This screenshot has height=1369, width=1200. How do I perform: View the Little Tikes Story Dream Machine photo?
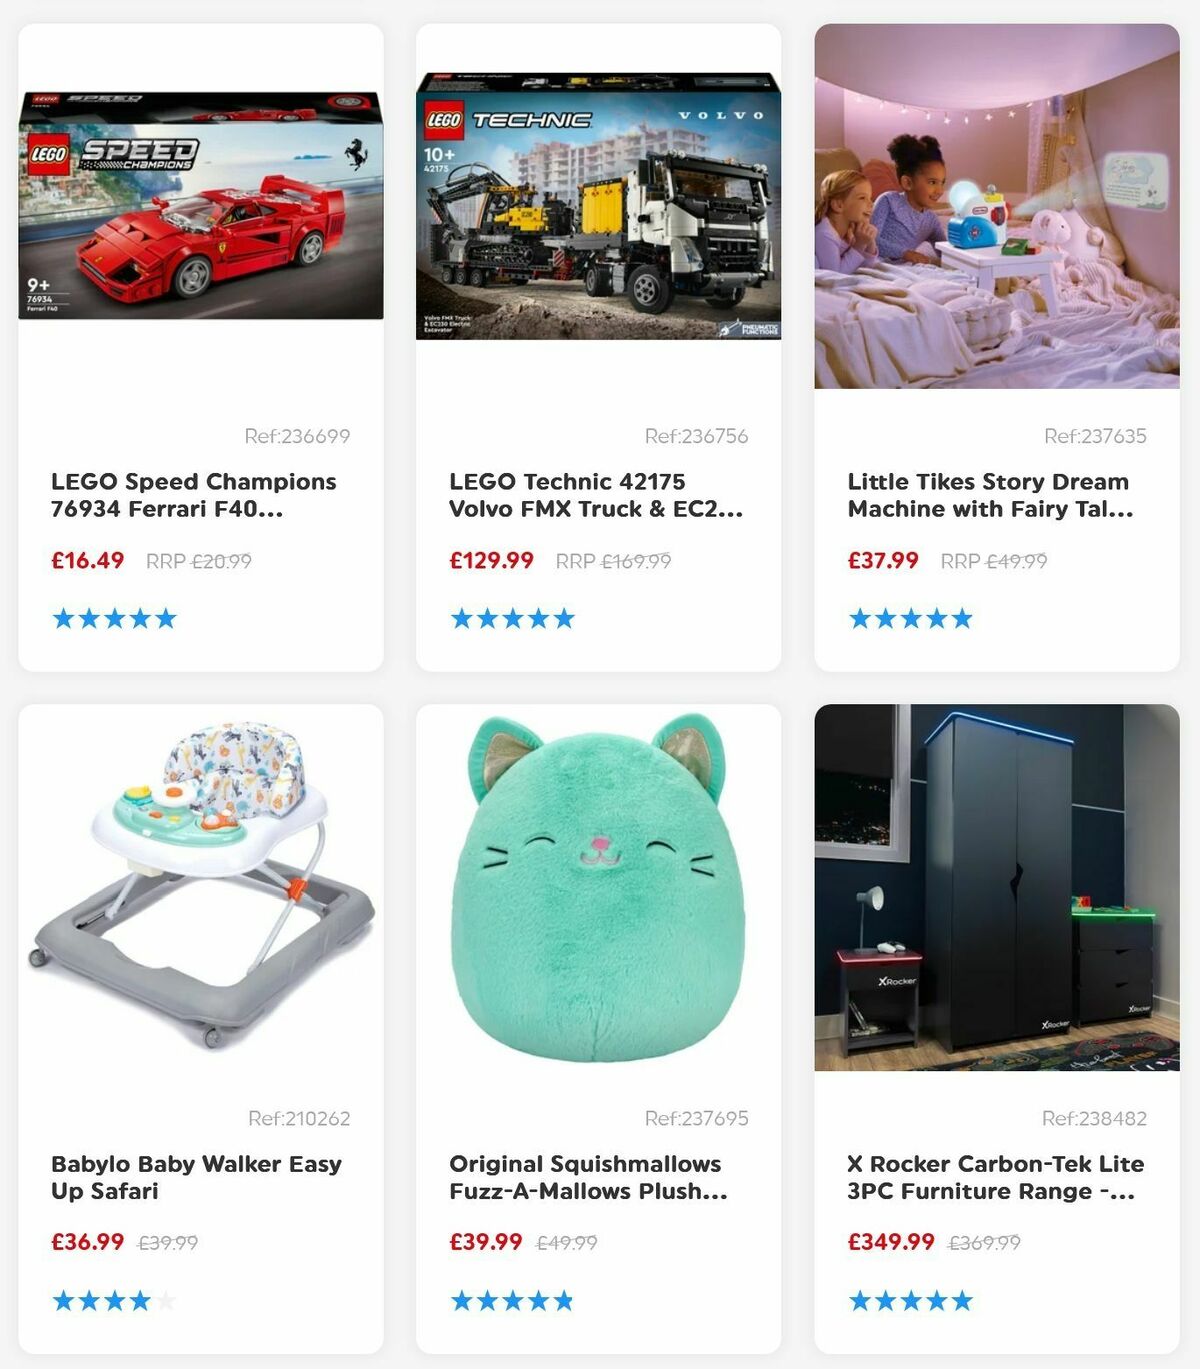click(997, 206)
